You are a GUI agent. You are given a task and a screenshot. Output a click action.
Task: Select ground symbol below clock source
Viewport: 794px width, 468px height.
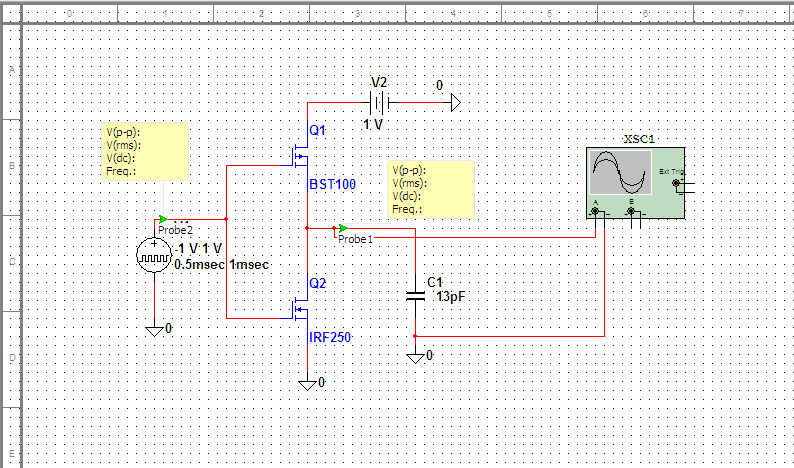(x=154, y=331)
